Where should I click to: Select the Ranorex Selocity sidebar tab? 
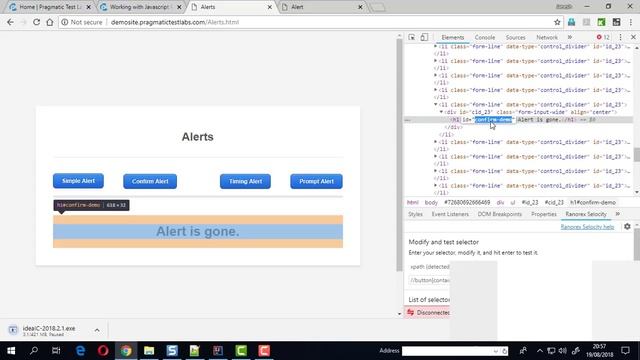pos(586,214)
